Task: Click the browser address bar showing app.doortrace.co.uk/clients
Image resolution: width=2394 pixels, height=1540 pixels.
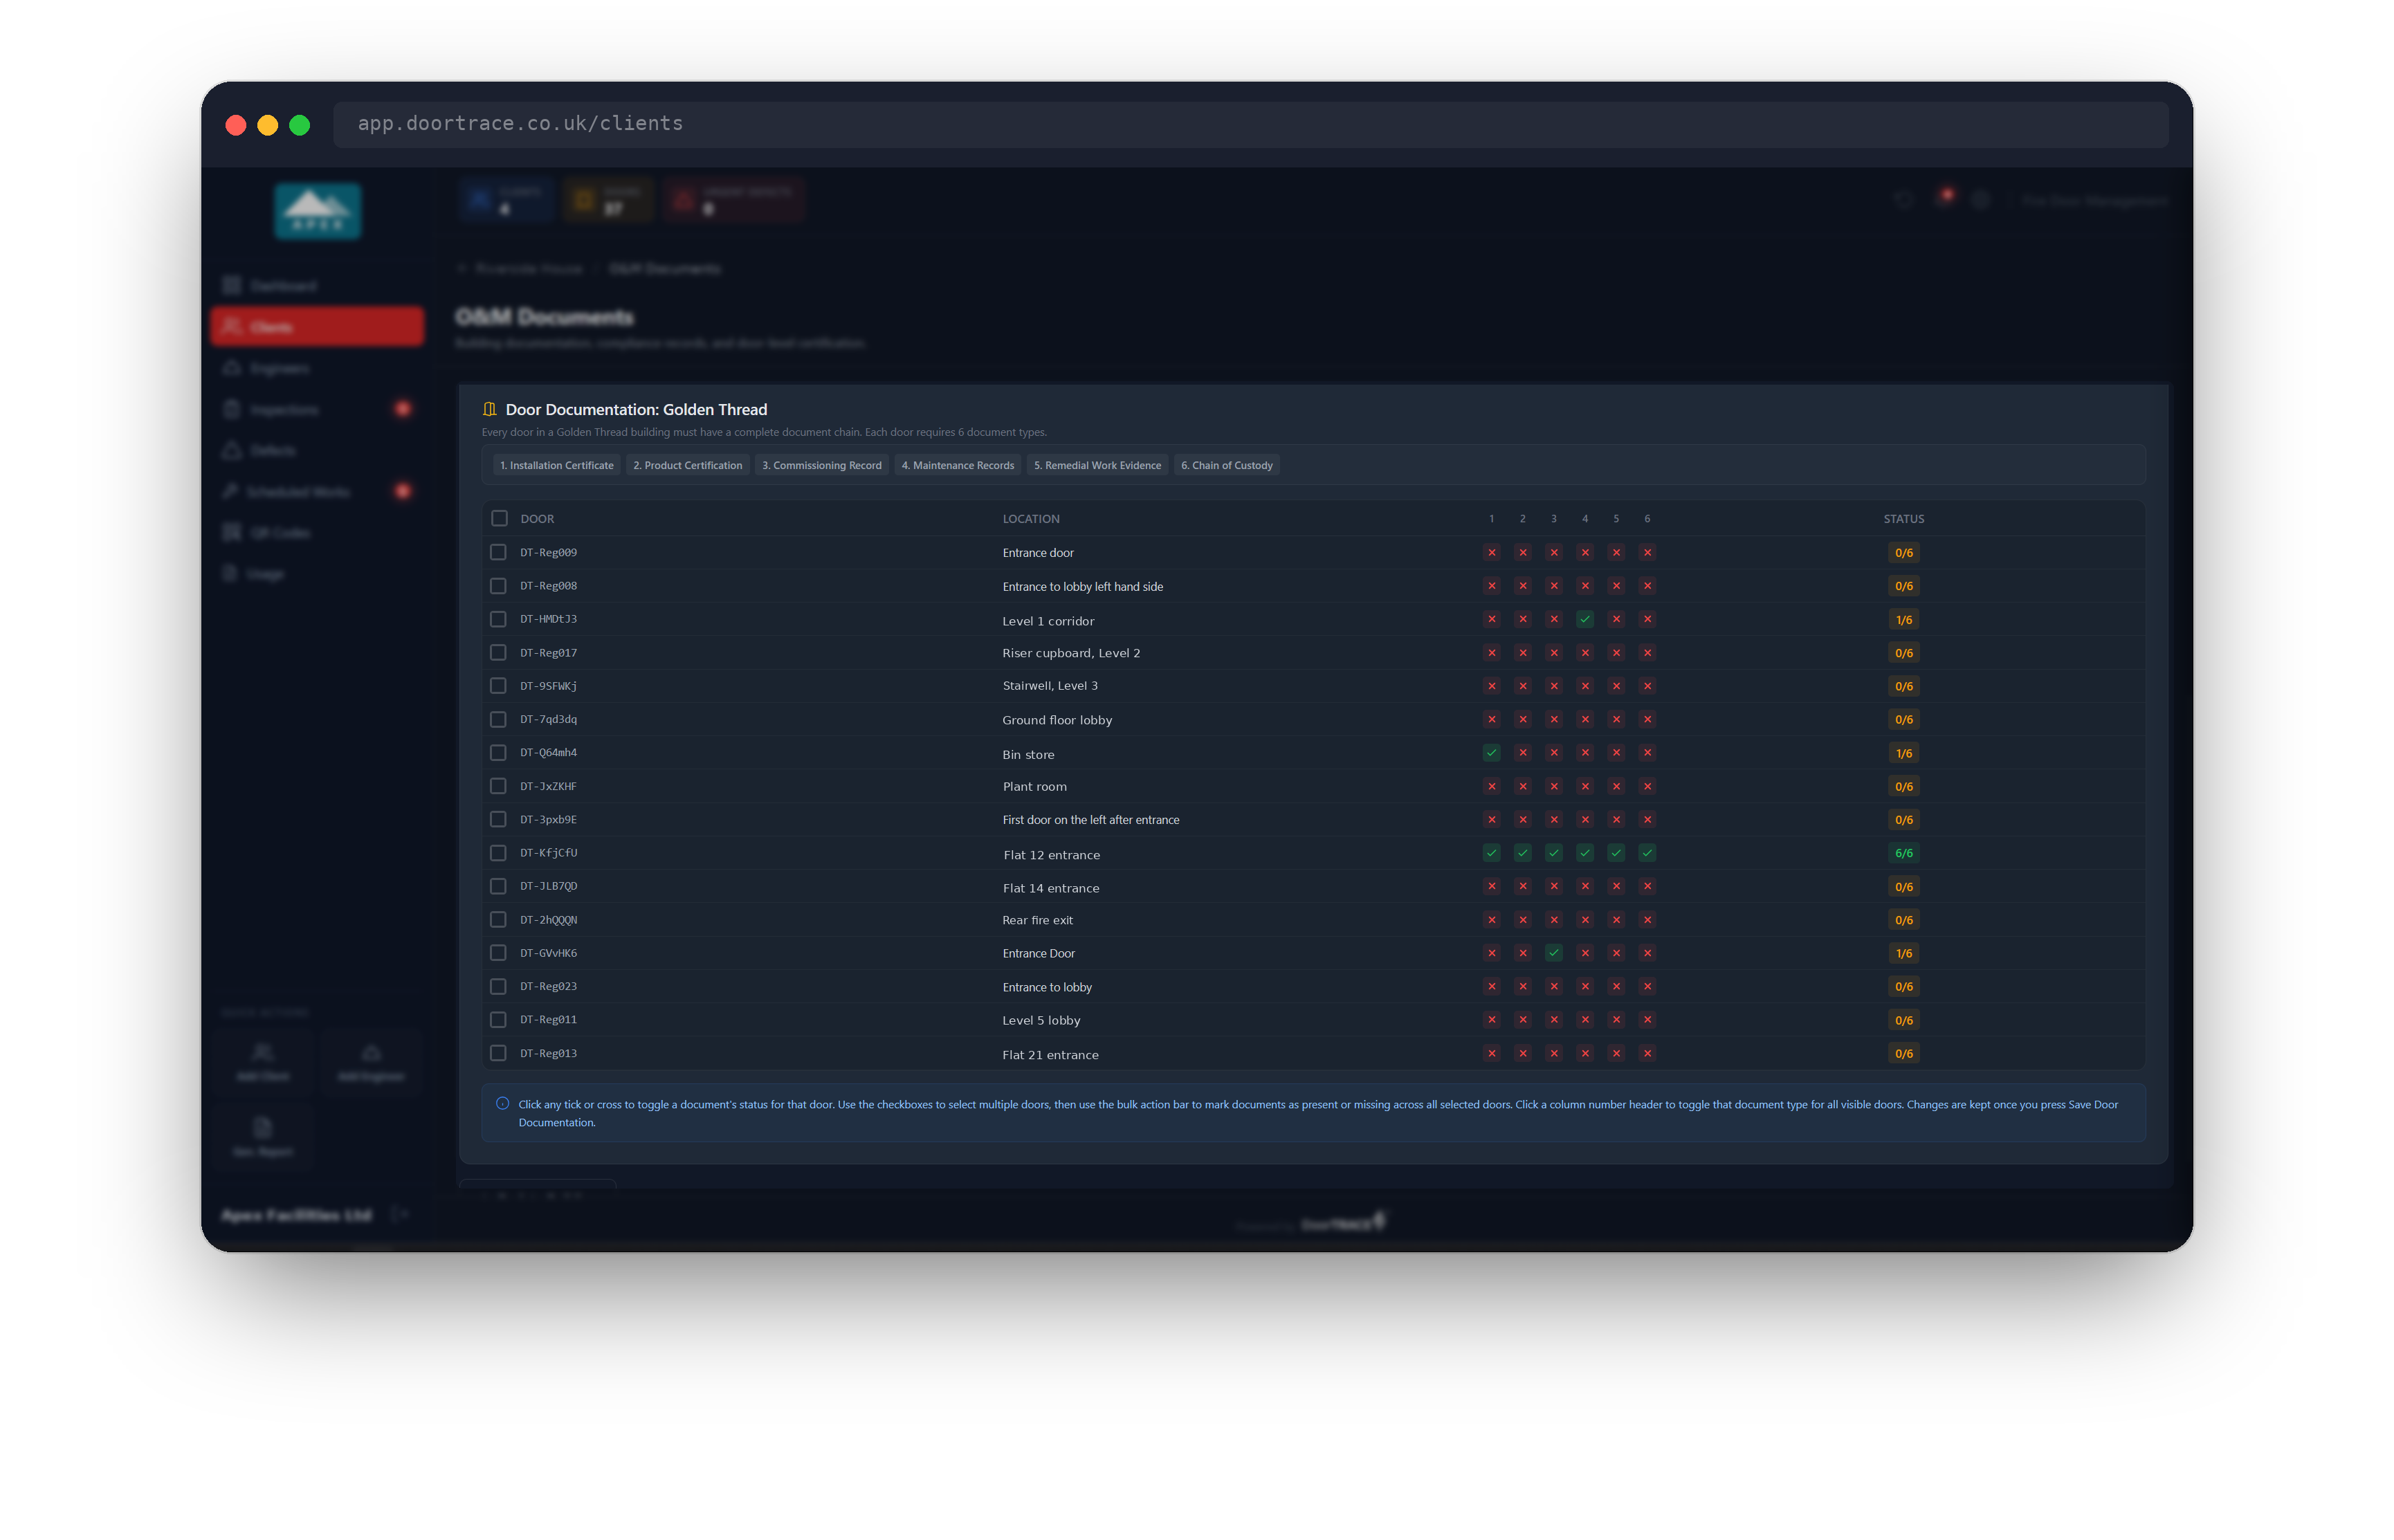Action: tap(1250, 124)
